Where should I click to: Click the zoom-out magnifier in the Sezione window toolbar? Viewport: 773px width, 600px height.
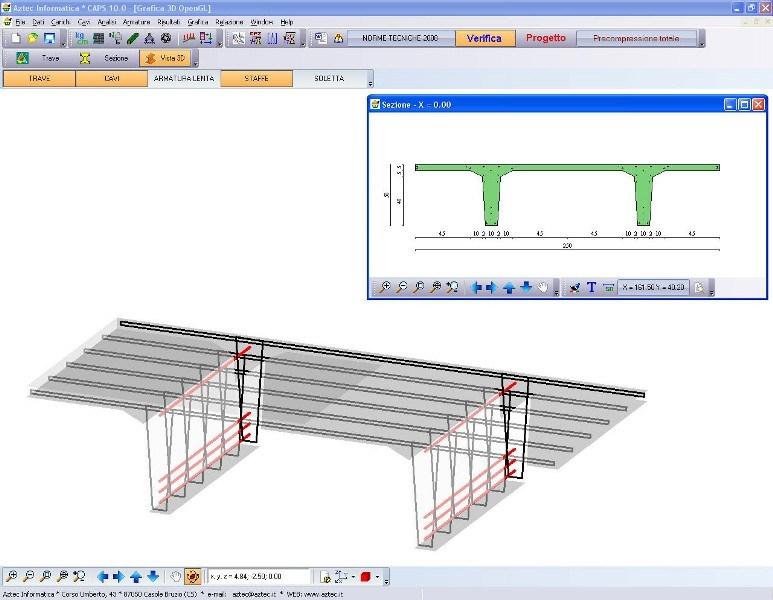click(402, 288)
